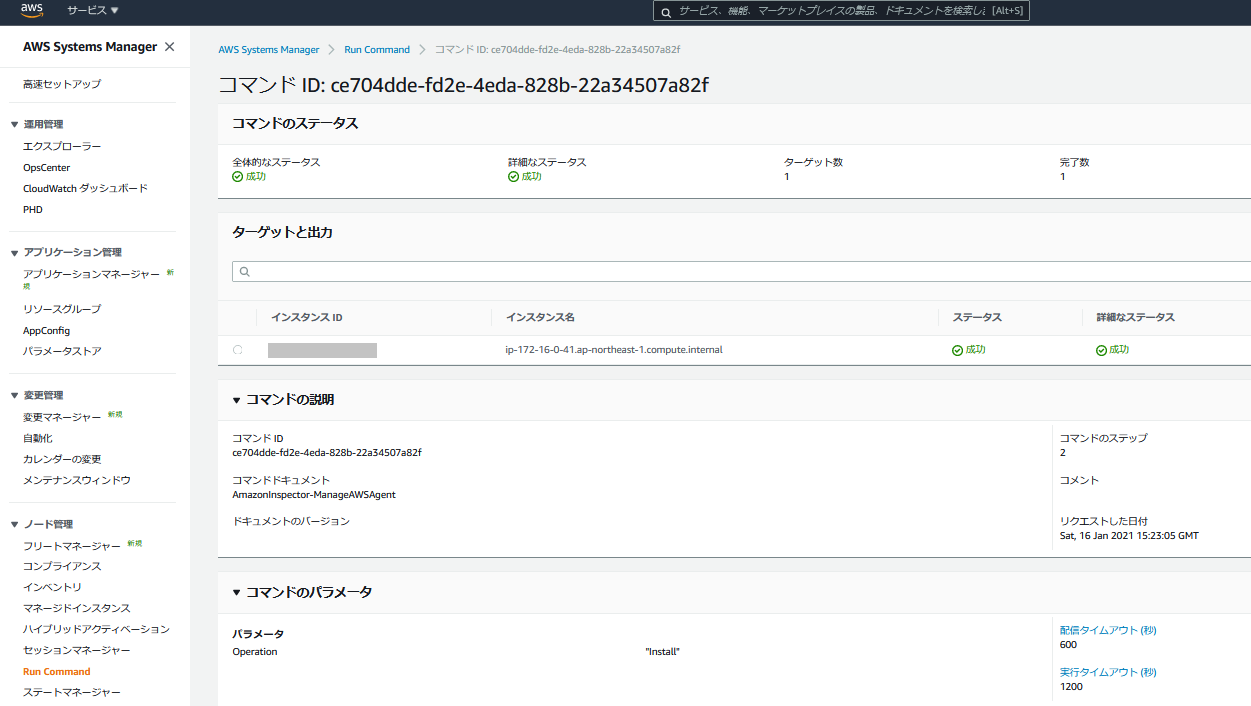Click Run Command breadcrumb link
The height and width of the screenshot is (706, 1251).
click(377, 49)
